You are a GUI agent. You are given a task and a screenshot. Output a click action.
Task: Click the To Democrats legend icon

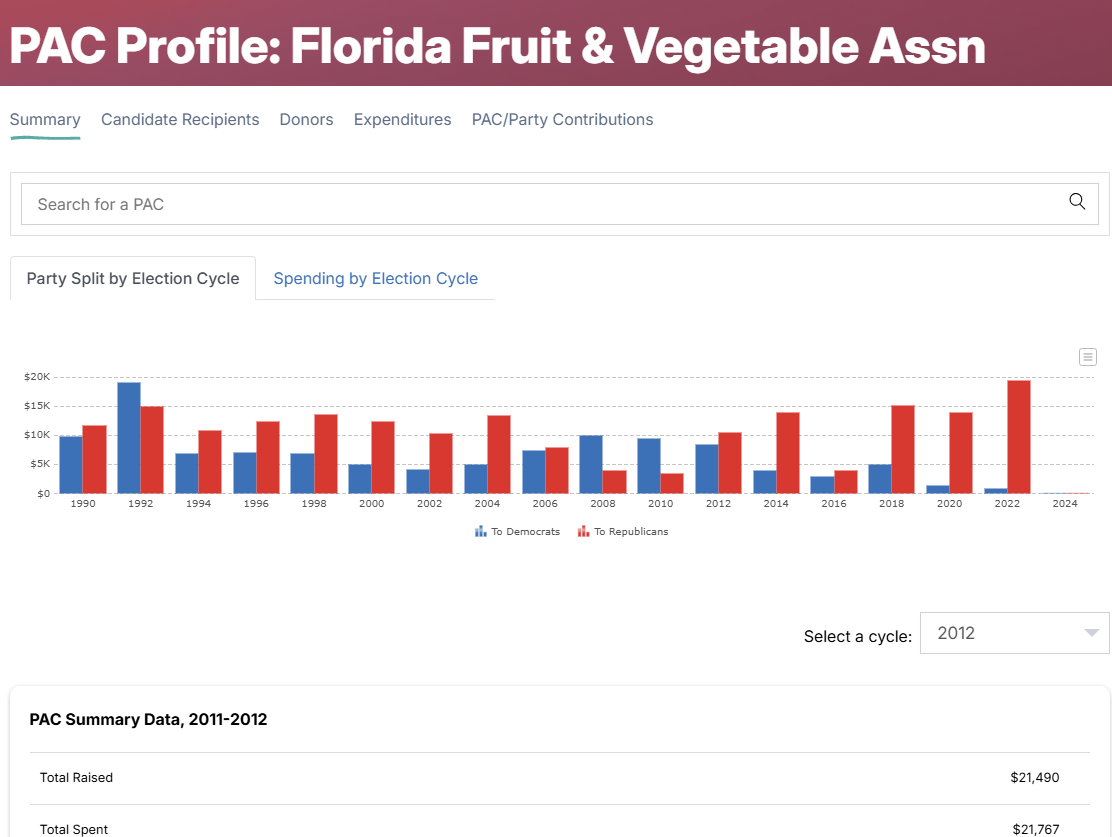481,532
